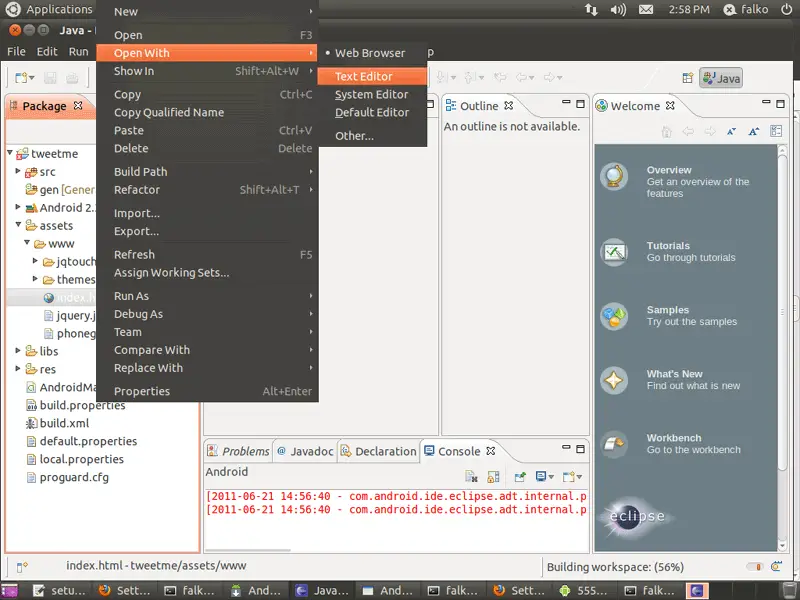
Task: Expand the src folder node
Action: pos(18,171)
